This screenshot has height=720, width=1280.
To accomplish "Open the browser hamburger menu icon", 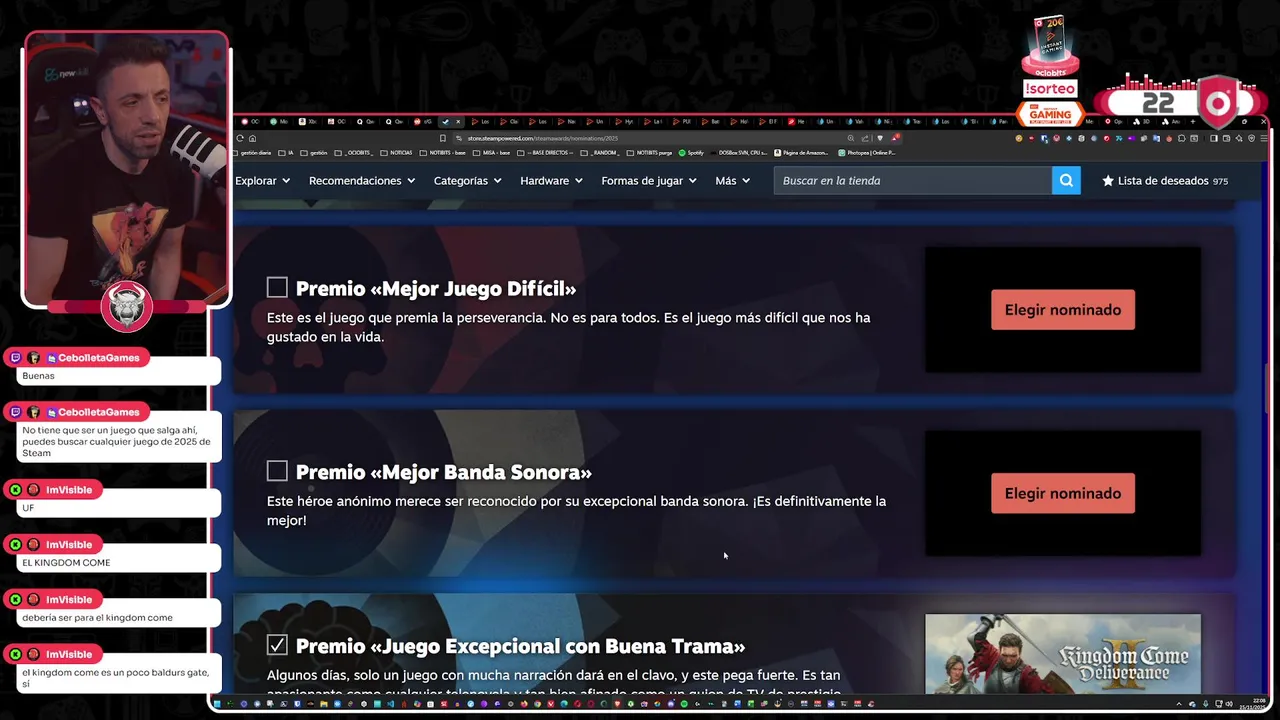I will 1264,138.
